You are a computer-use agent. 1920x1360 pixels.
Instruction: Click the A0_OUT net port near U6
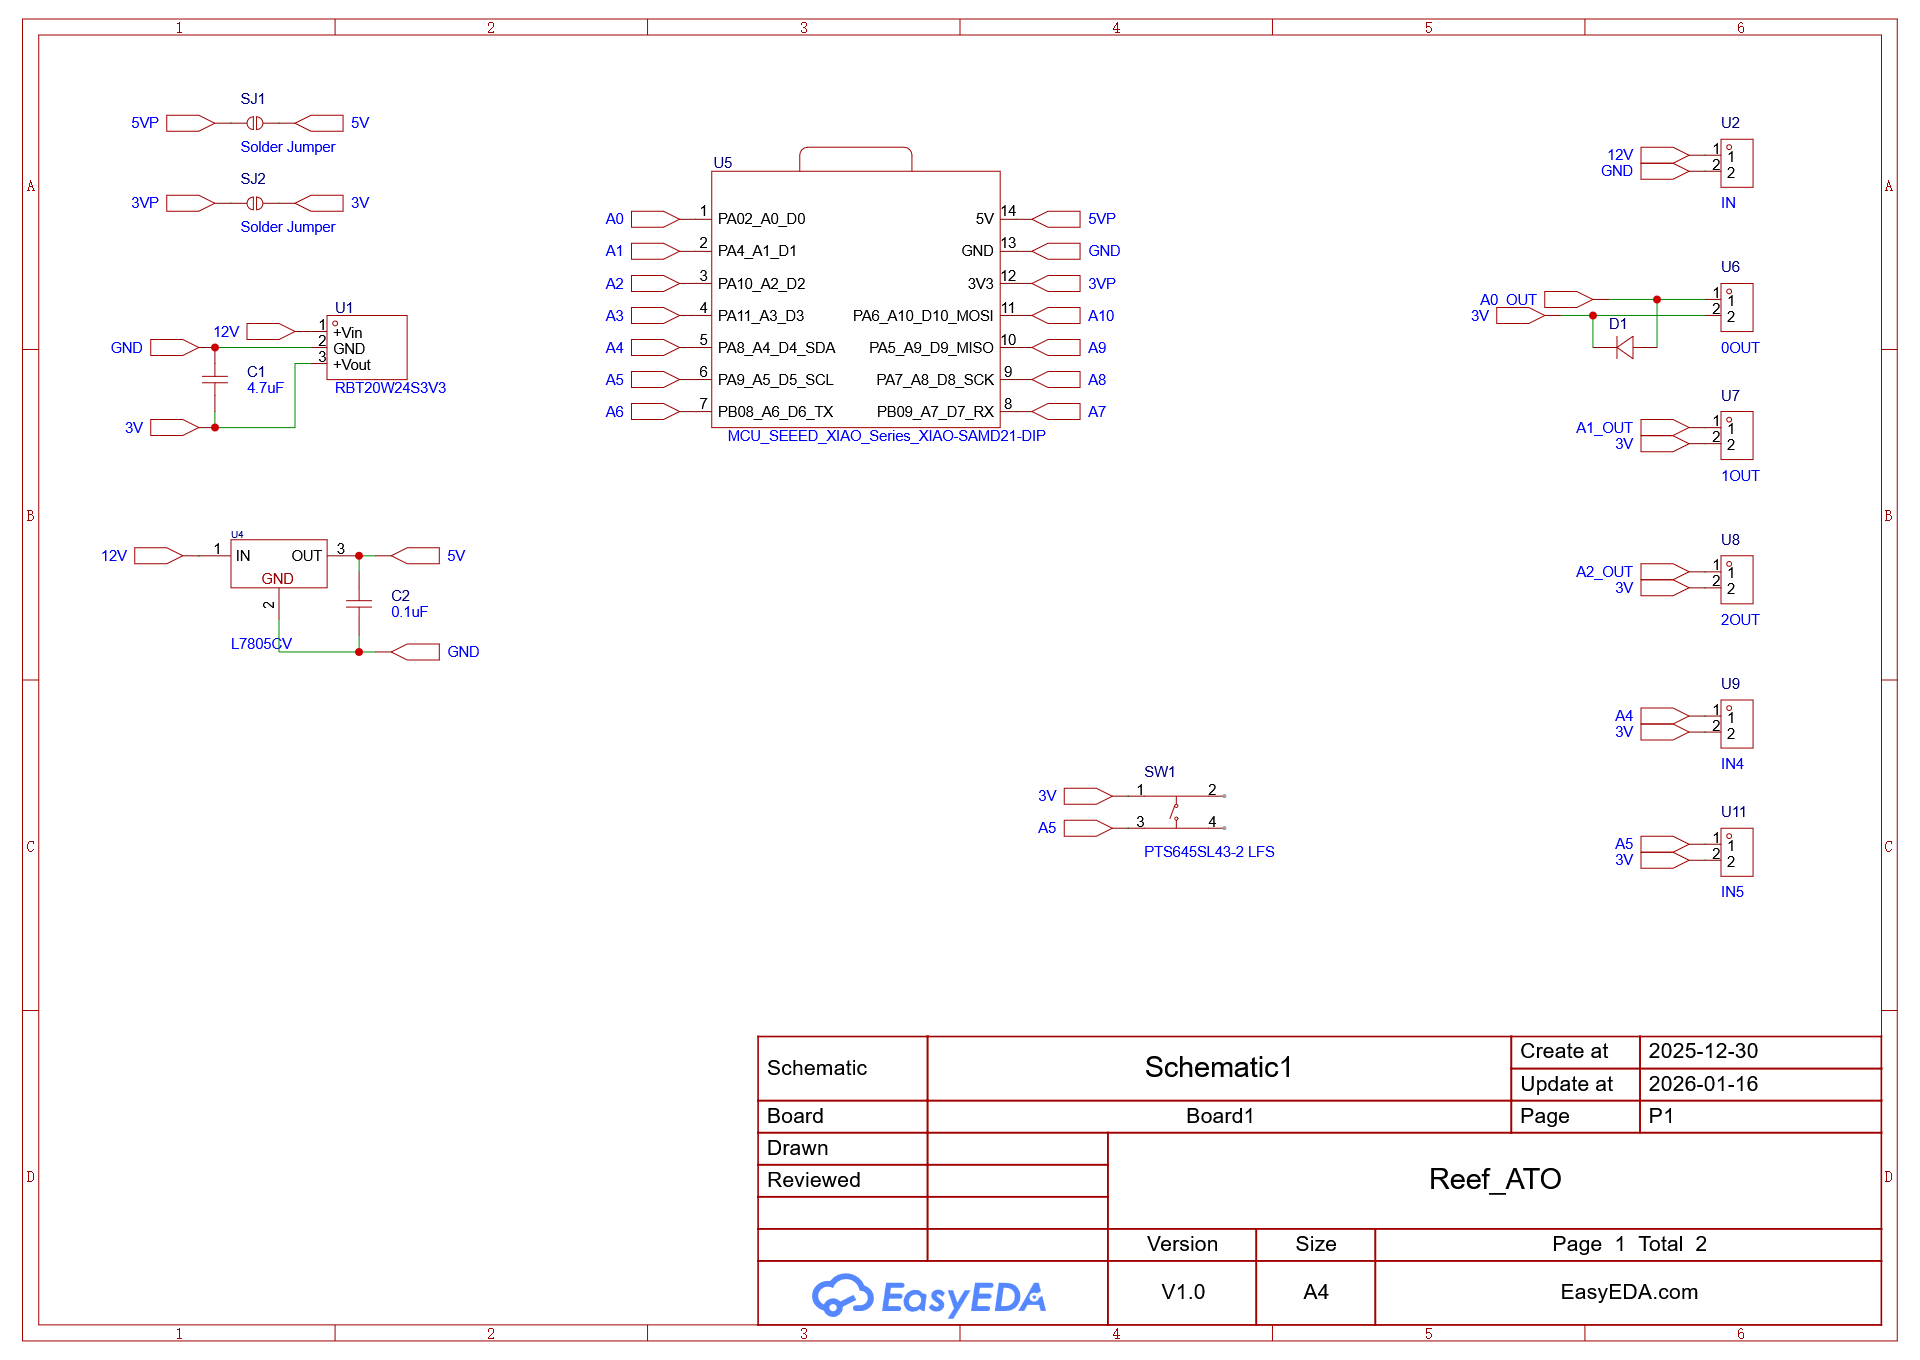1568,299
